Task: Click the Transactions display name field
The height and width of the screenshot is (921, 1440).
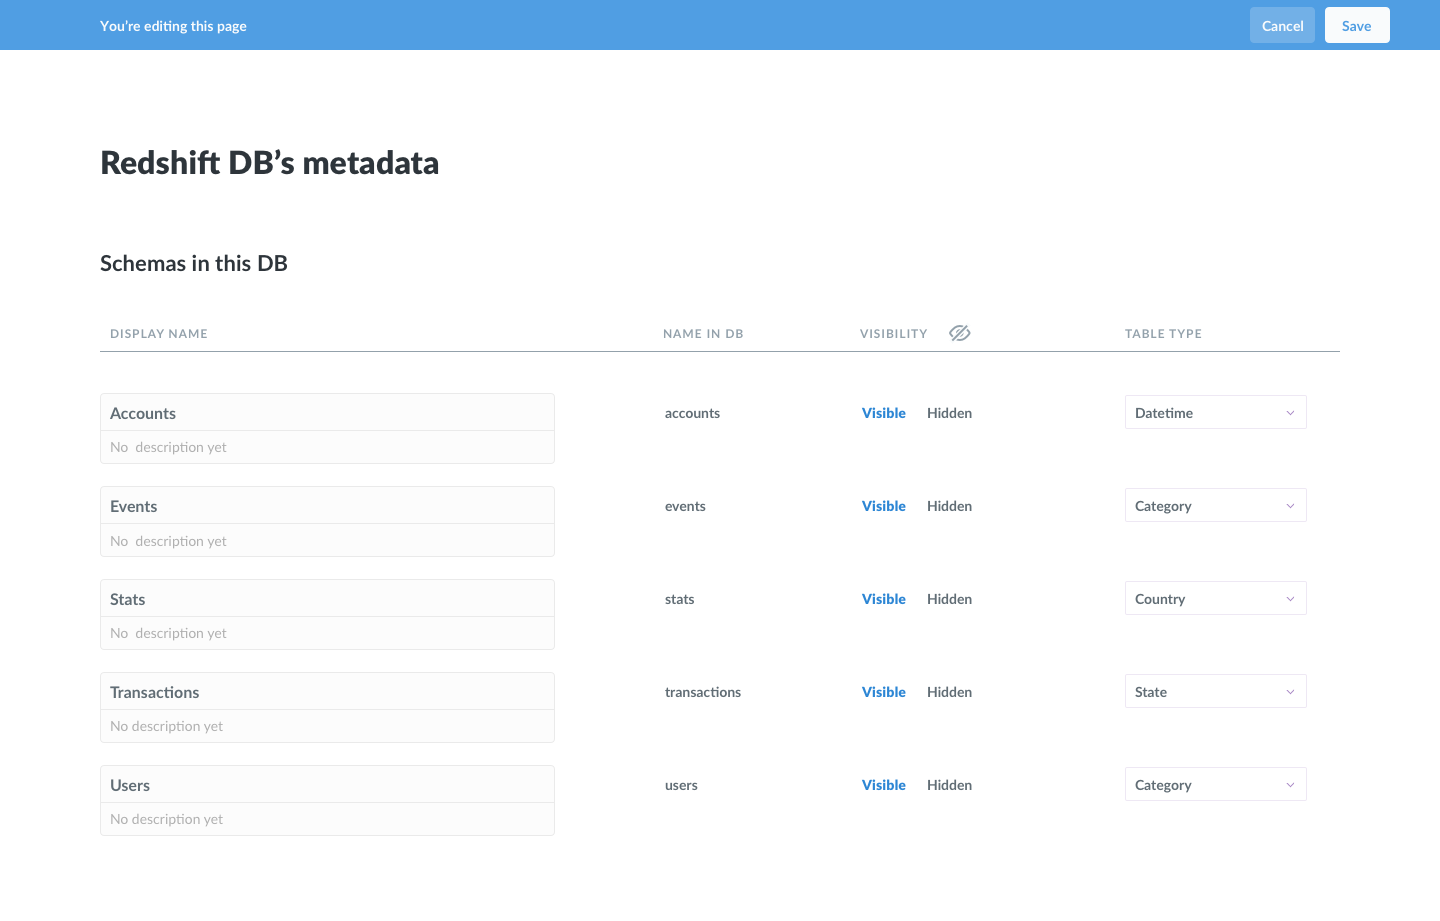Action: [327, 691]
